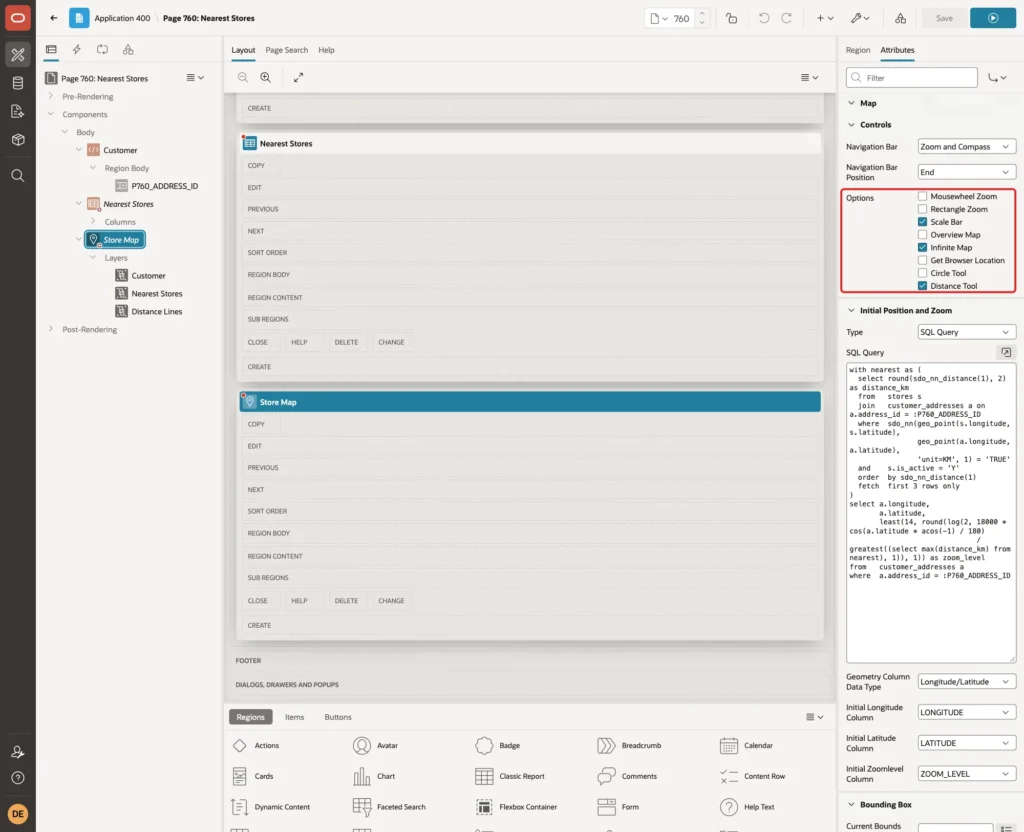Switch to the Rendering tree tab icon

point(51,50)
